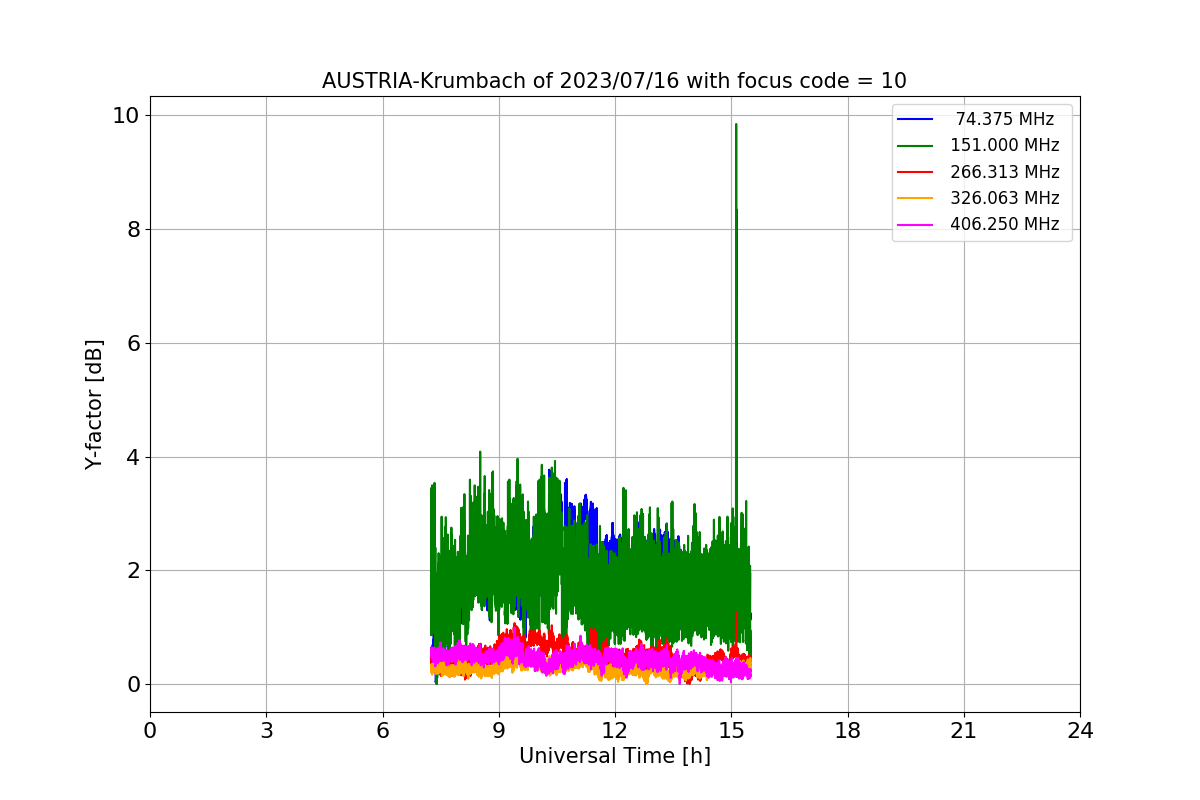Select the 74.375 MHz legend label
The image size is (1200, 800).
(1005, 119)
